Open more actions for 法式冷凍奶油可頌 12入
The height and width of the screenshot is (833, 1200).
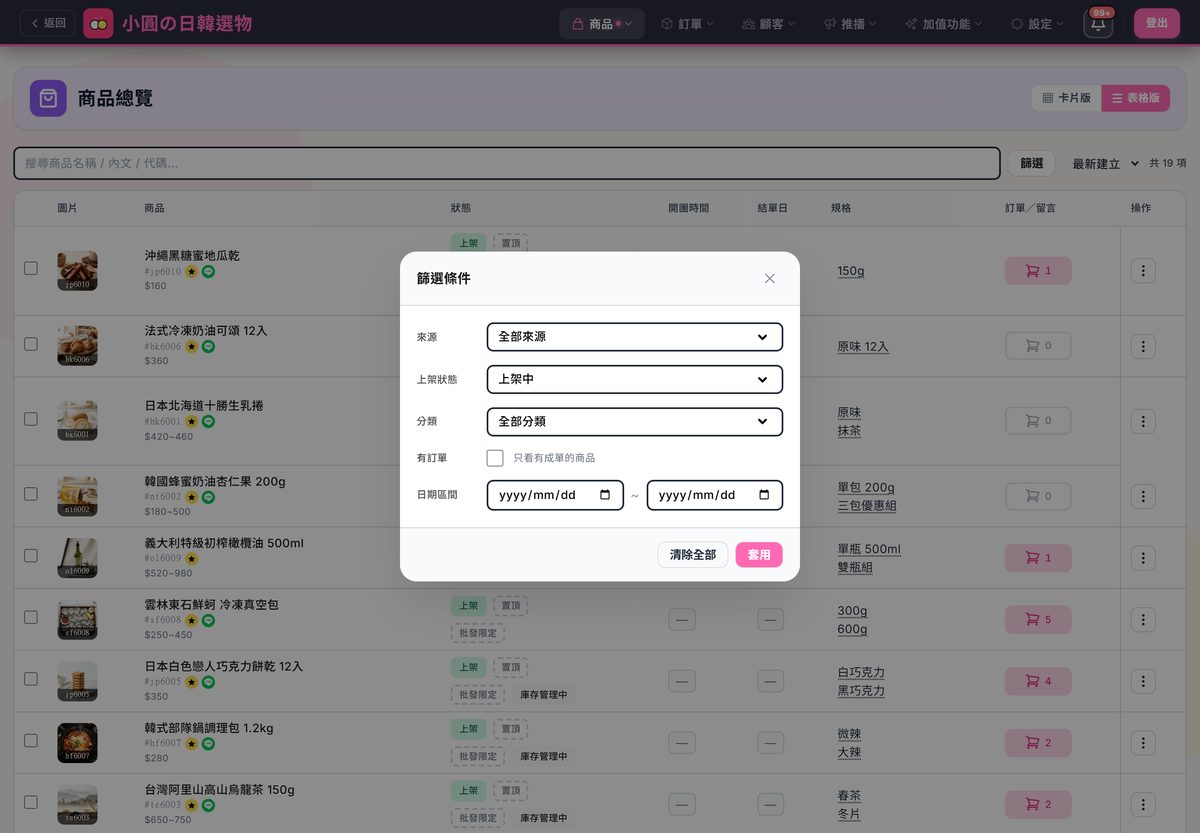coord(1143,346)
